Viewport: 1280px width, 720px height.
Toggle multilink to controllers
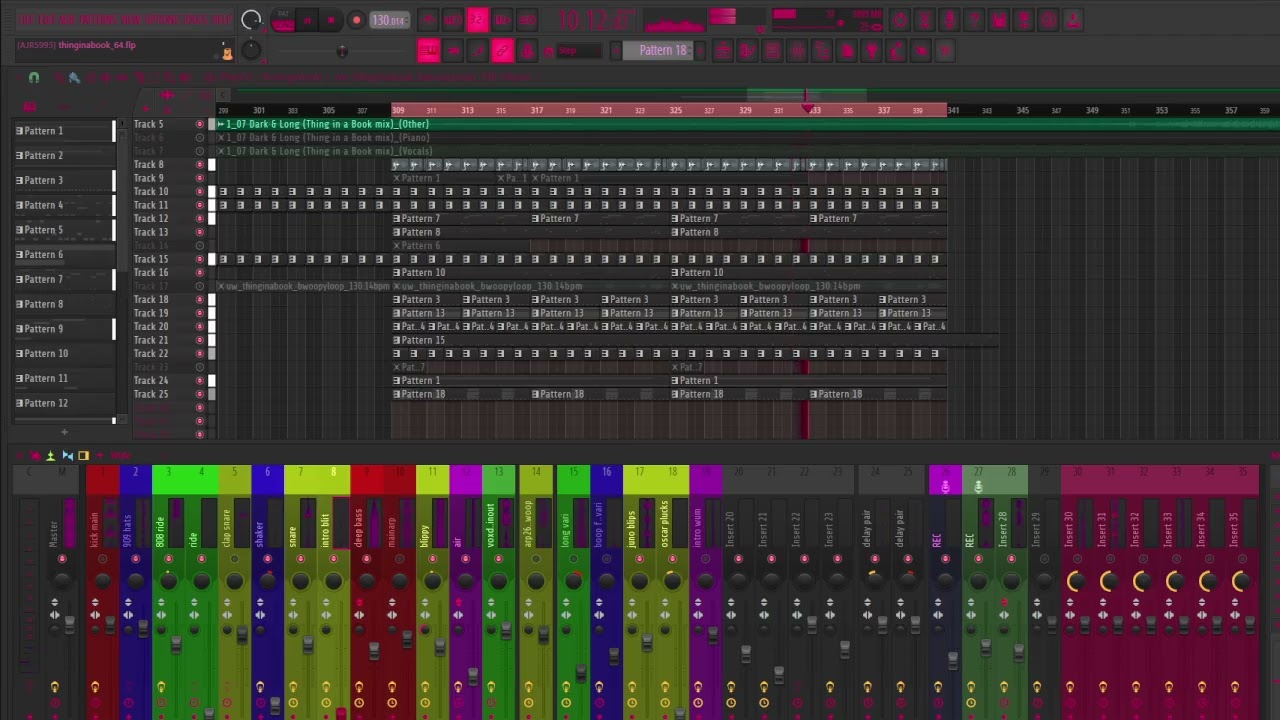point(527,50)
